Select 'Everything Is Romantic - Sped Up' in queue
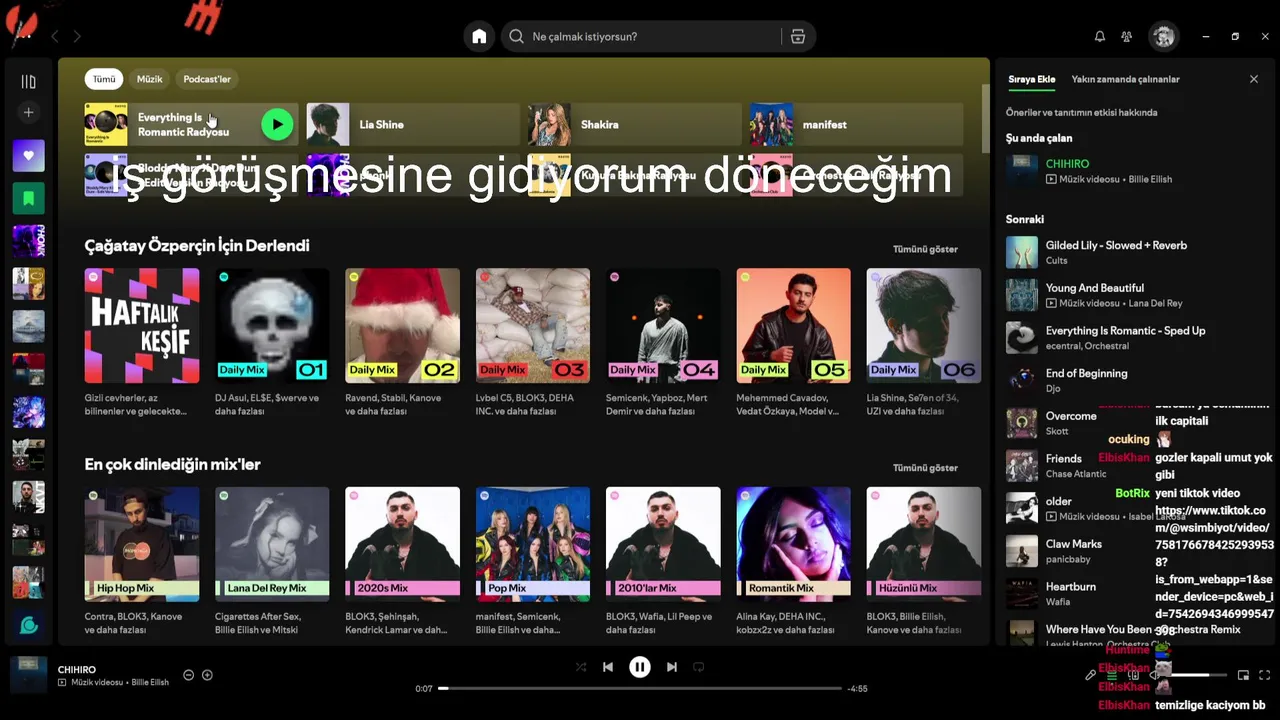1280x720 pixels. (1136, 338)
